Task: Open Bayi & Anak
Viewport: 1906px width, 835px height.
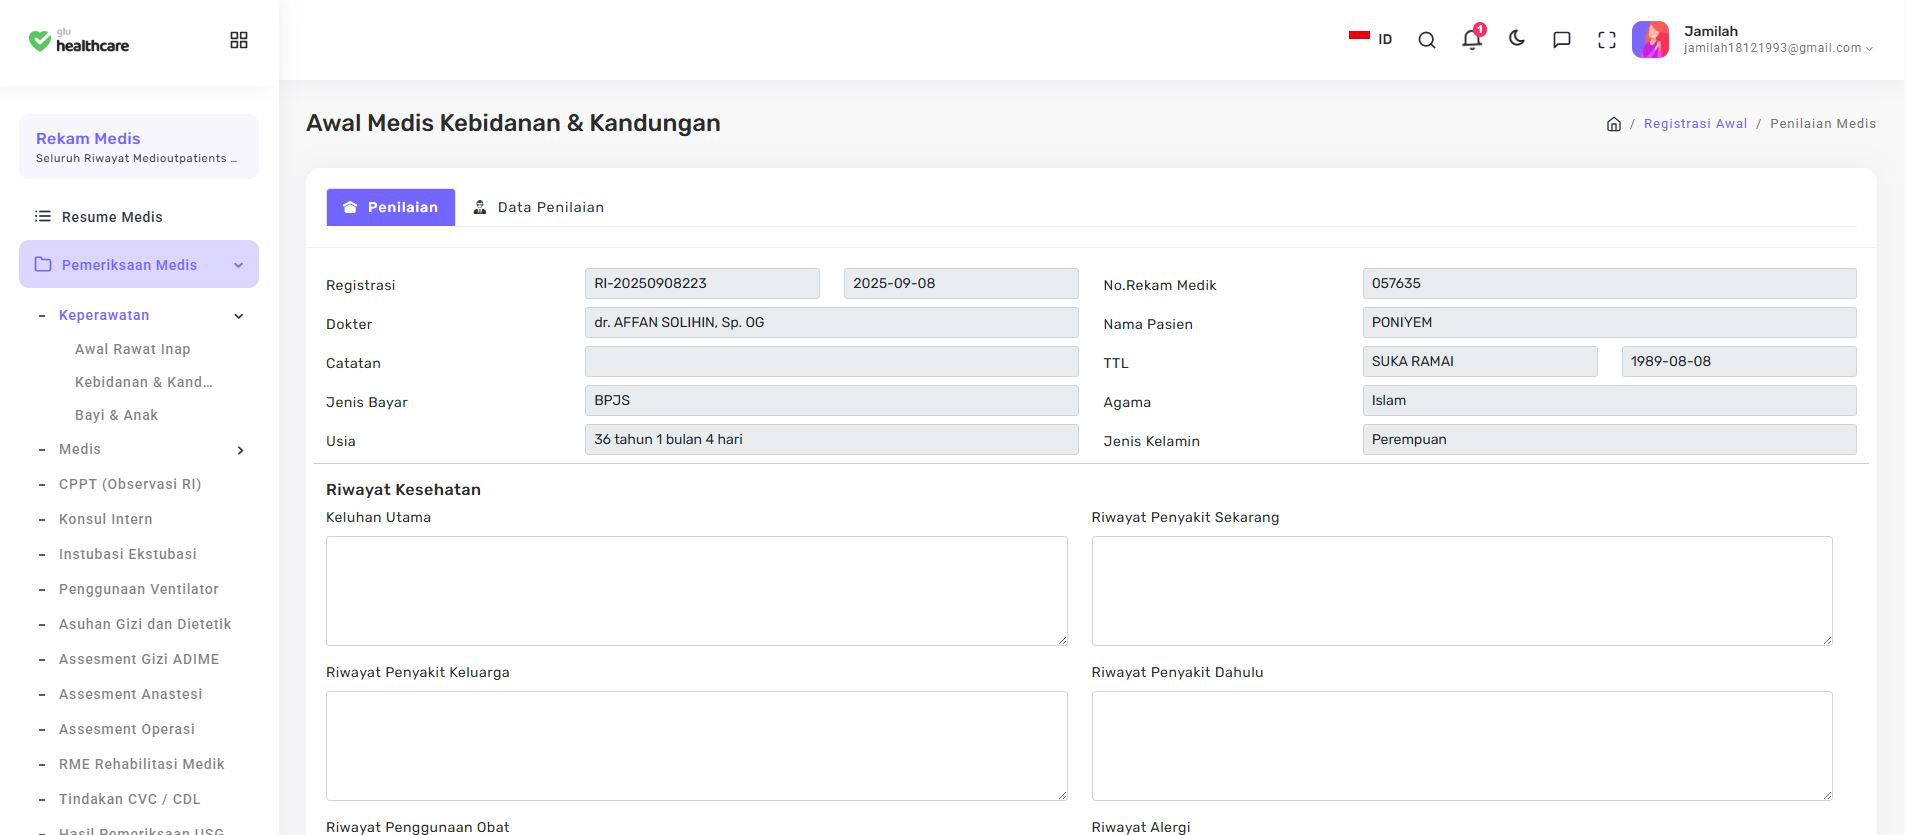Action: click(x=117, y=415)
